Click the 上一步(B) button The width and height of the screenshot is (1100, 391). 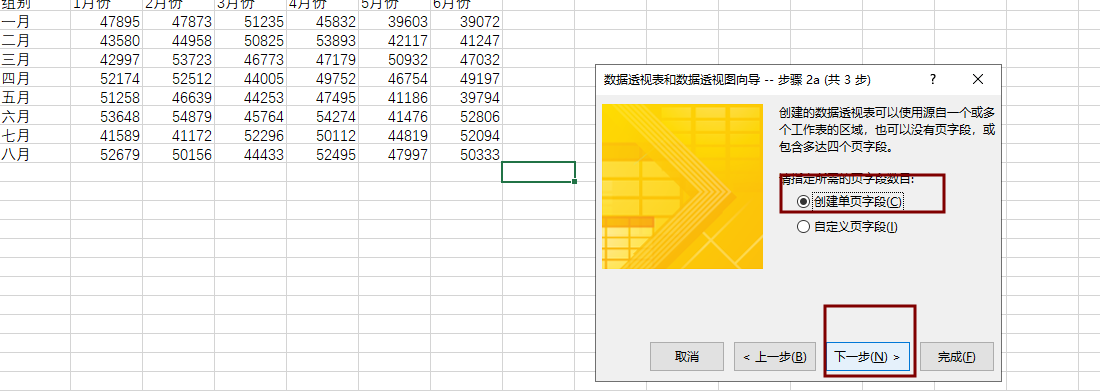[x=775, y=357]
